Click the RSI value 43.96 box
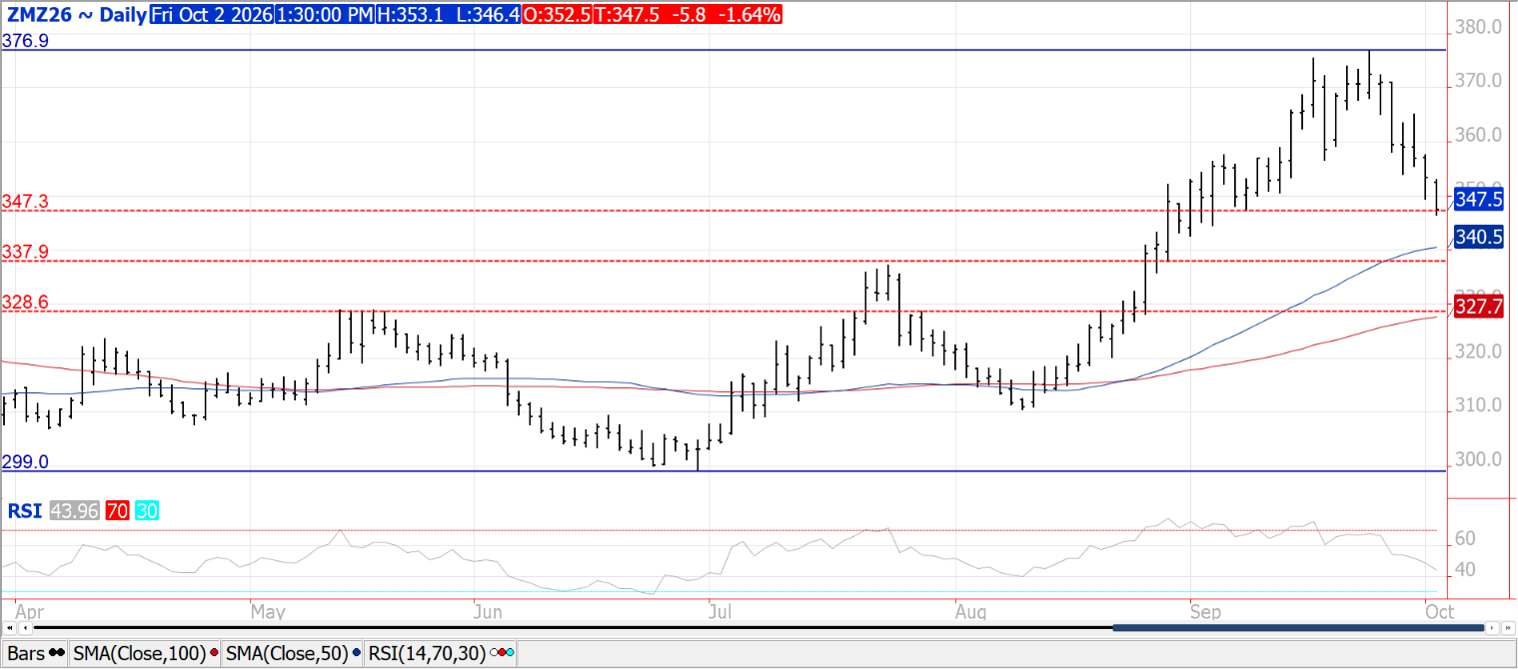The image size is (1518, 669). [73, 511]
